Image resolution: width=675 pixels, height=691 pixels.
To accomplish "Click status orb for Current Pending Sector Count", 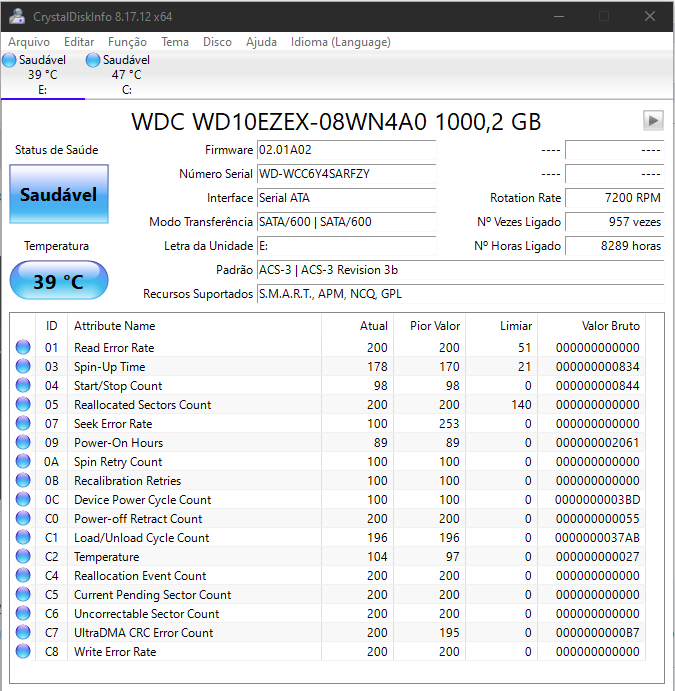I will click(23, 594).
